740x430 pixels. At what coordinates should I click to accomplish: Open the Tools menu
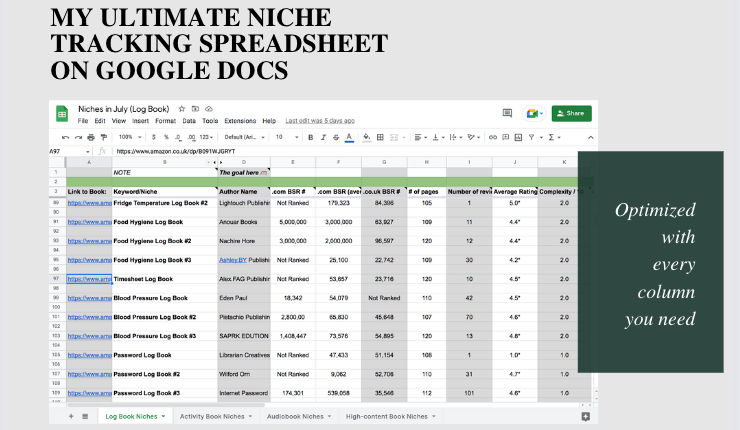pyautogui.click(x=210, y=121)
